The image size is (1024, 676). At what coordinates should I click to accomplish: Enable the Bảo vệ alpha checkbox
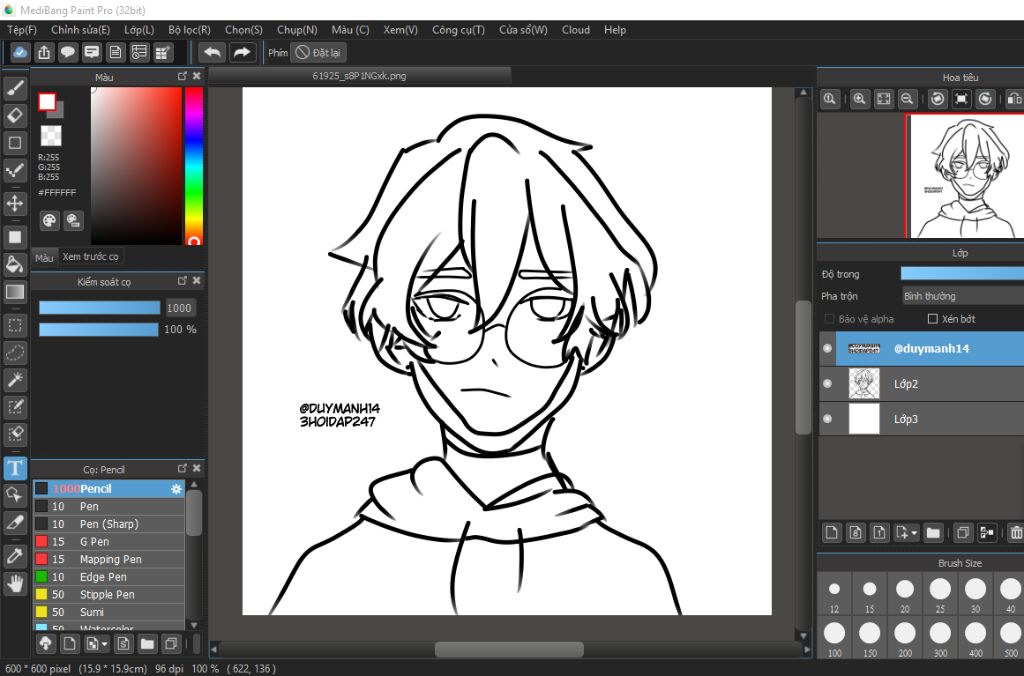(x=829, y=319)
